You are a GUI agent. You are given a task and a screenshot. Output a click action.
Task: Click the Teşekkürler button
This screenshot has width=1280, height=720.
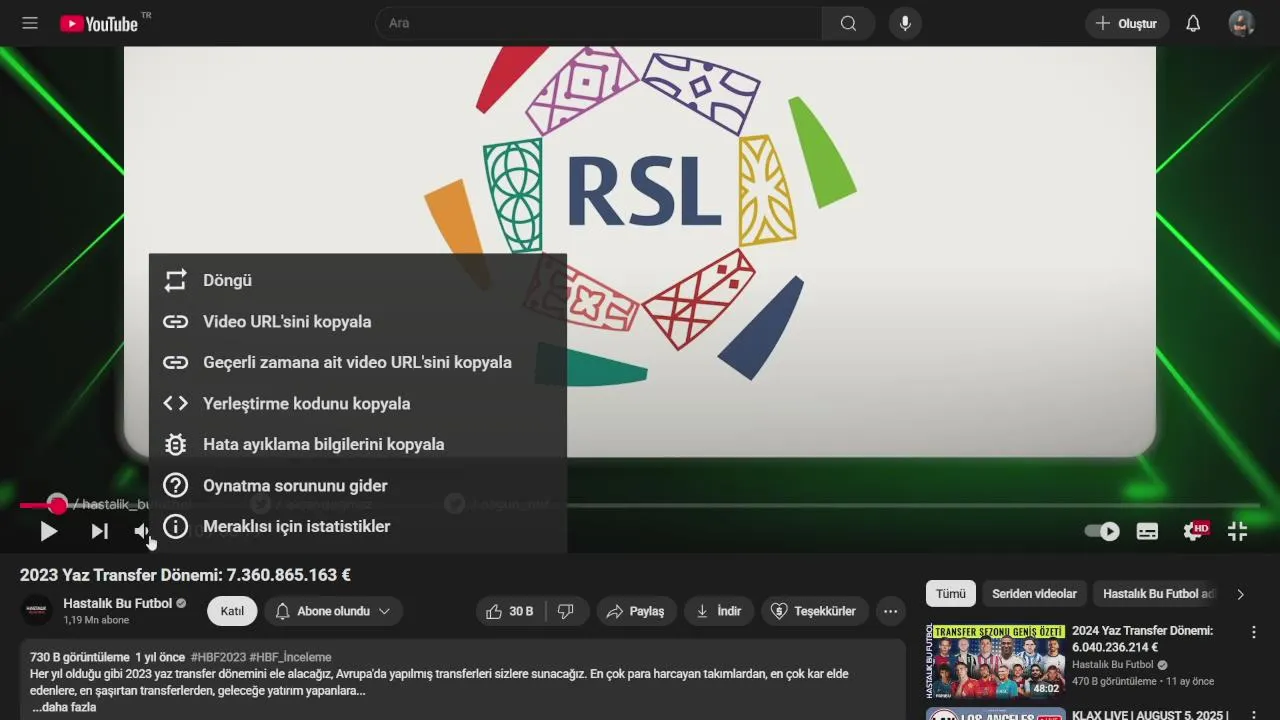click(x=814, y=611)
